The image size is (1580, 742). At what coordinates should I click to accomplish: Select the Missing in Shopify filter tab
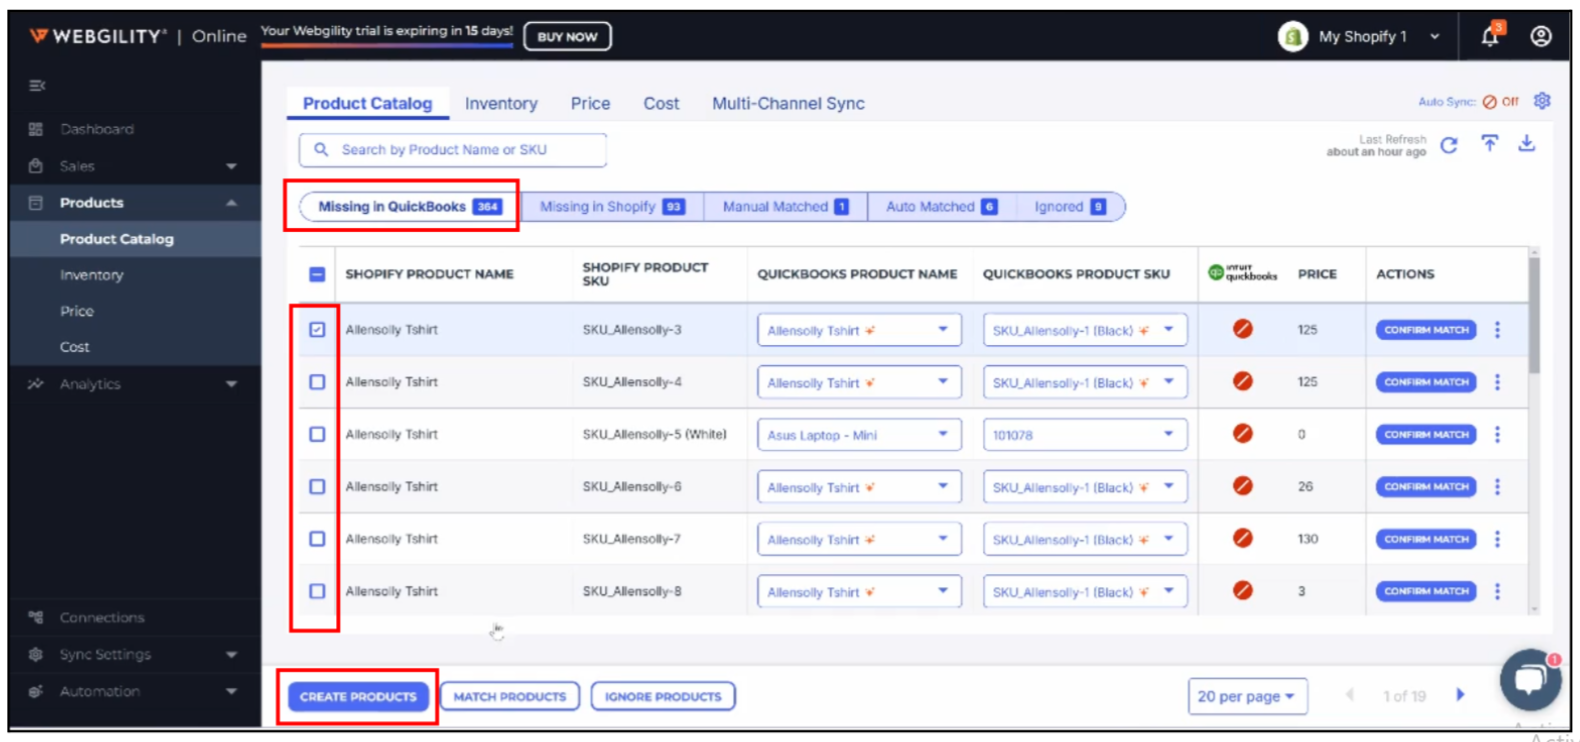coord(611,207)
